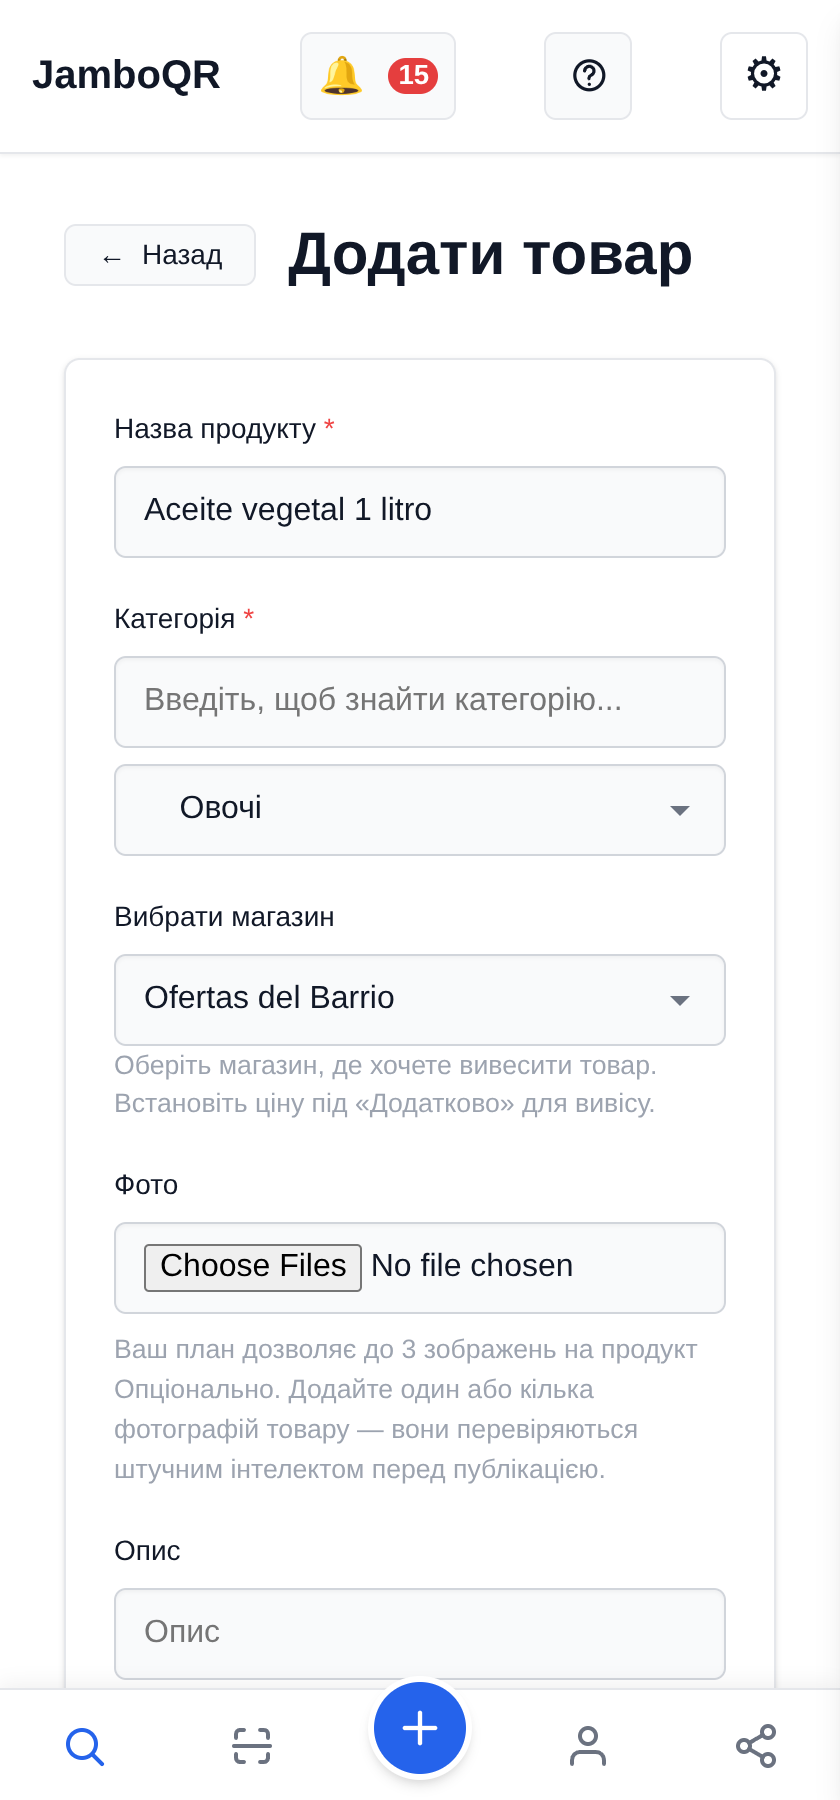Open settings gear in header

pyautogui.click(x=764, y=76)
